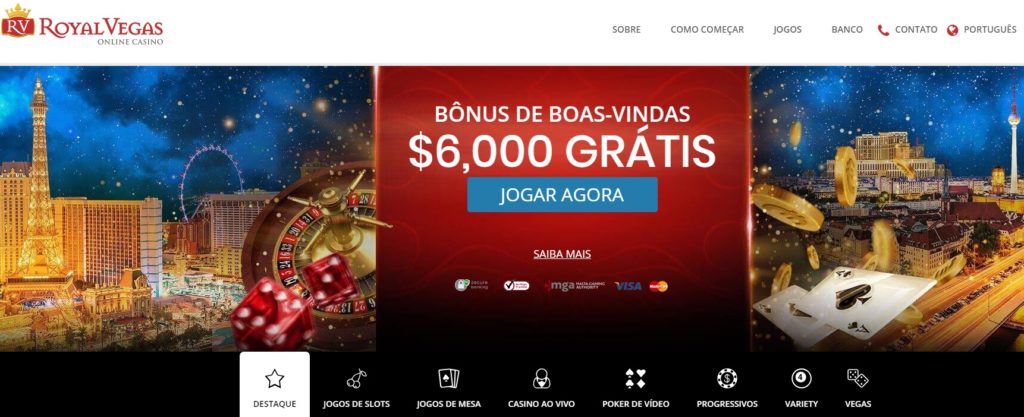This screenshot has width=1024, height=417.
Task: Click the phone icon beside Contato
Action: pyautogui.click(x=884, y=30)
